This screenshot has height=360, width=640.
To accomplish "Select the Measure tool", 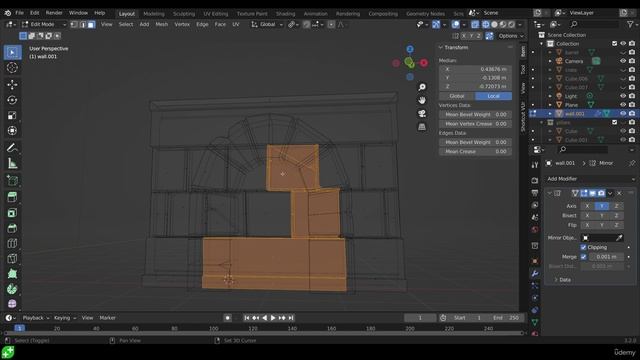I will tap(12, 163).
